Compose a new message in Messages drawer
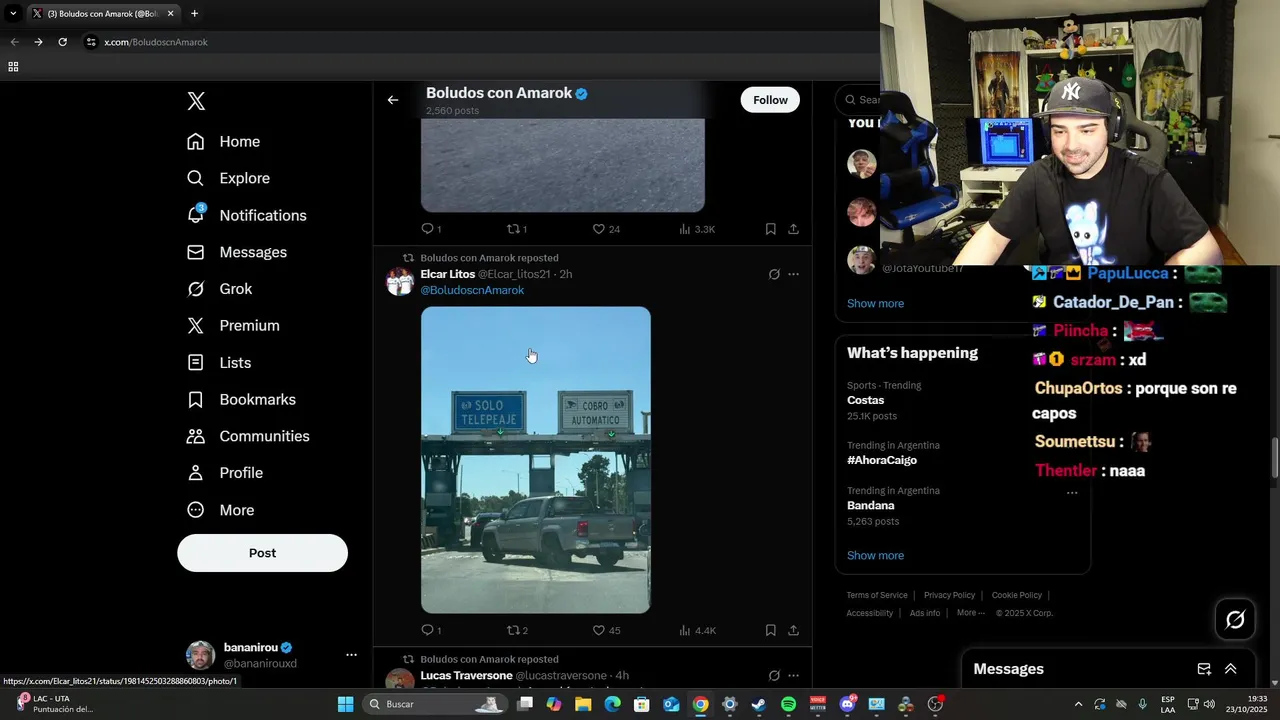The image size is (1280, 720). [1204, 669]
